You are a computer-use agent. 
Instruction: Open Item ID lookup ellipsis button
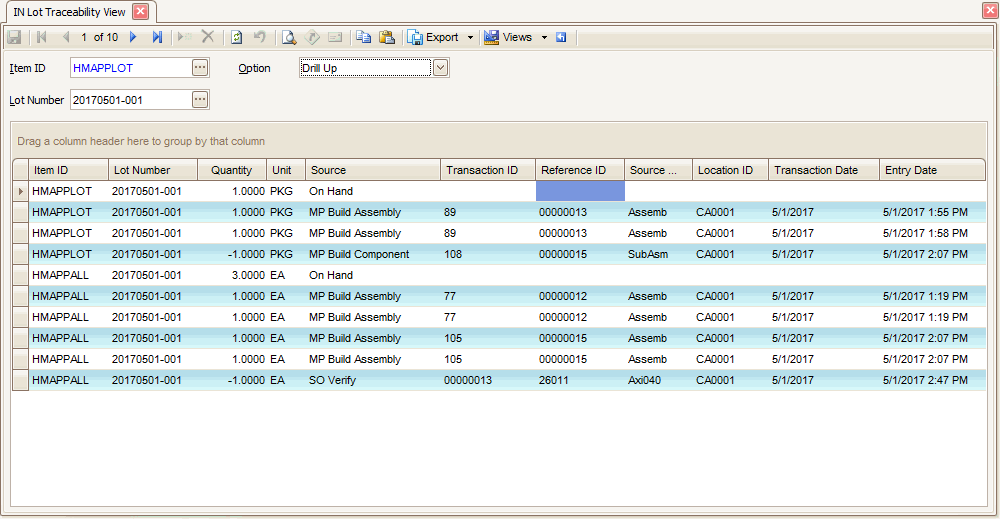200,67
